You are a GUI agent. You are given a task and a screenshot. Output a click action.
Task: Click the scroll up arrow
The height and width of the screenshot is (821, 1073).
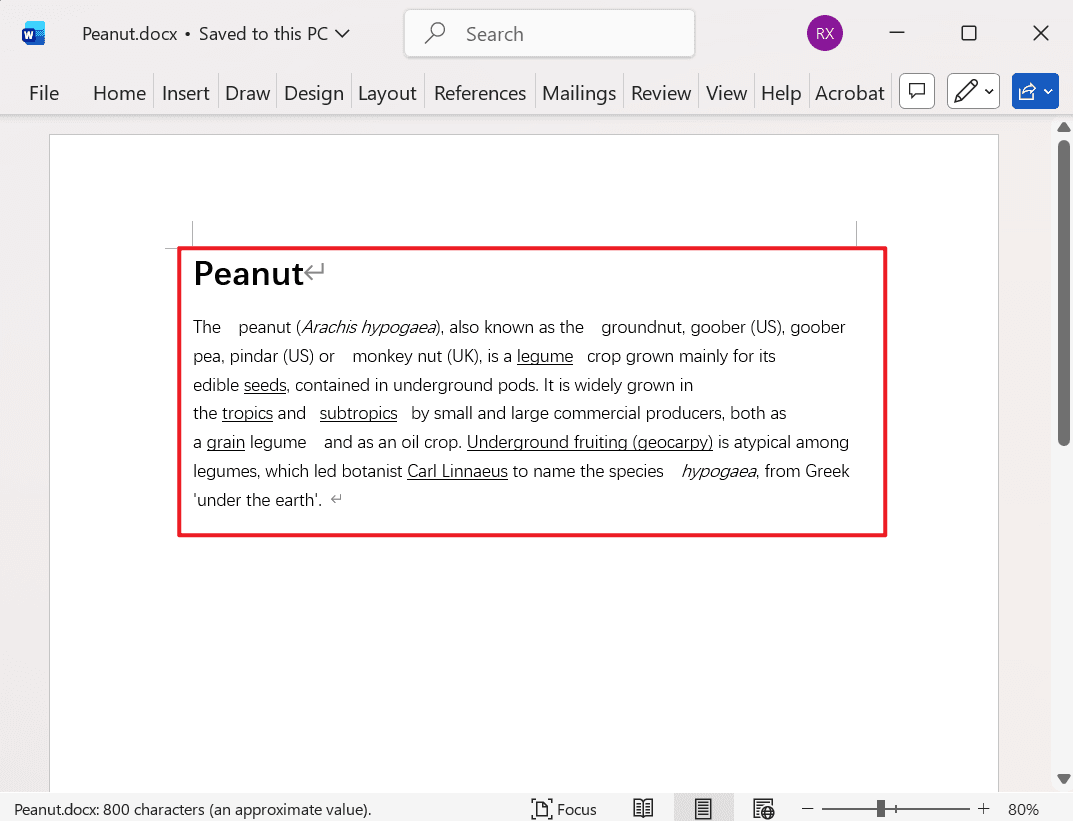pyautogui.click(x=1063, y=127)
